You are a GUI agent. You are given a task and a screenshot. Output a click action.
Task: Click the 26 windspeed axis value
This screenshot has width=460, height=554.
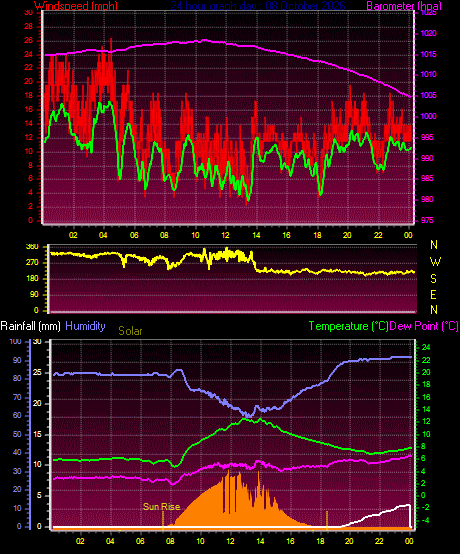pyautogui.click(x=29, y=41)
